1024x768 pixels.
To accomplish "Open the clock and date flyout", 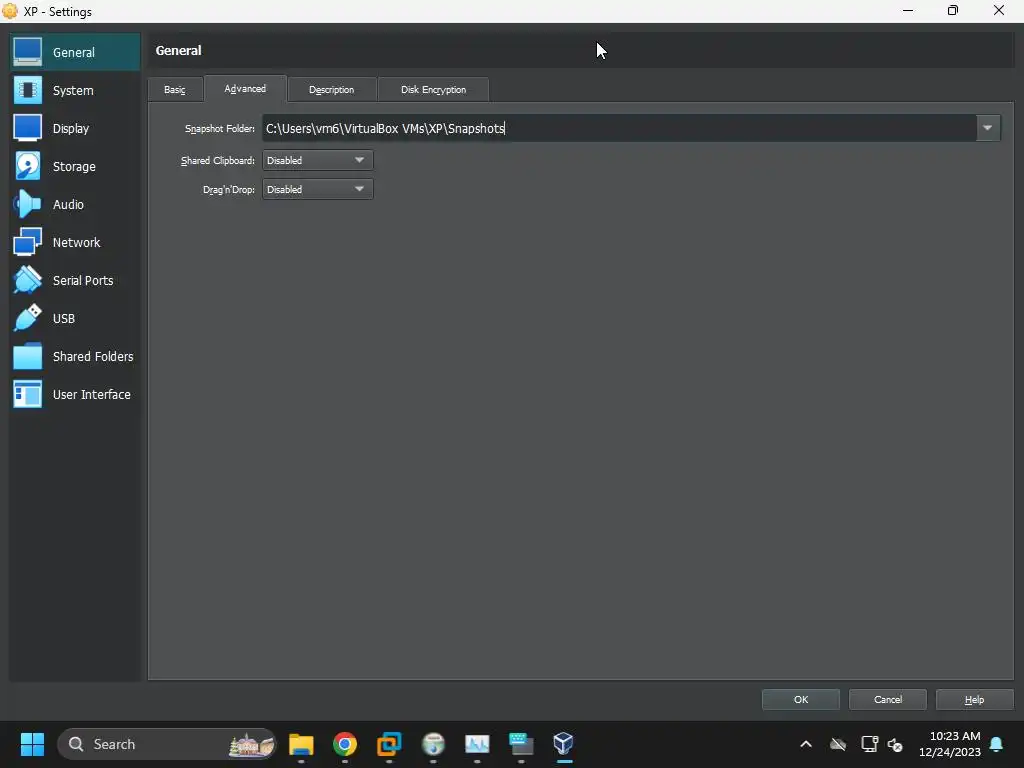I will (950, 744).
